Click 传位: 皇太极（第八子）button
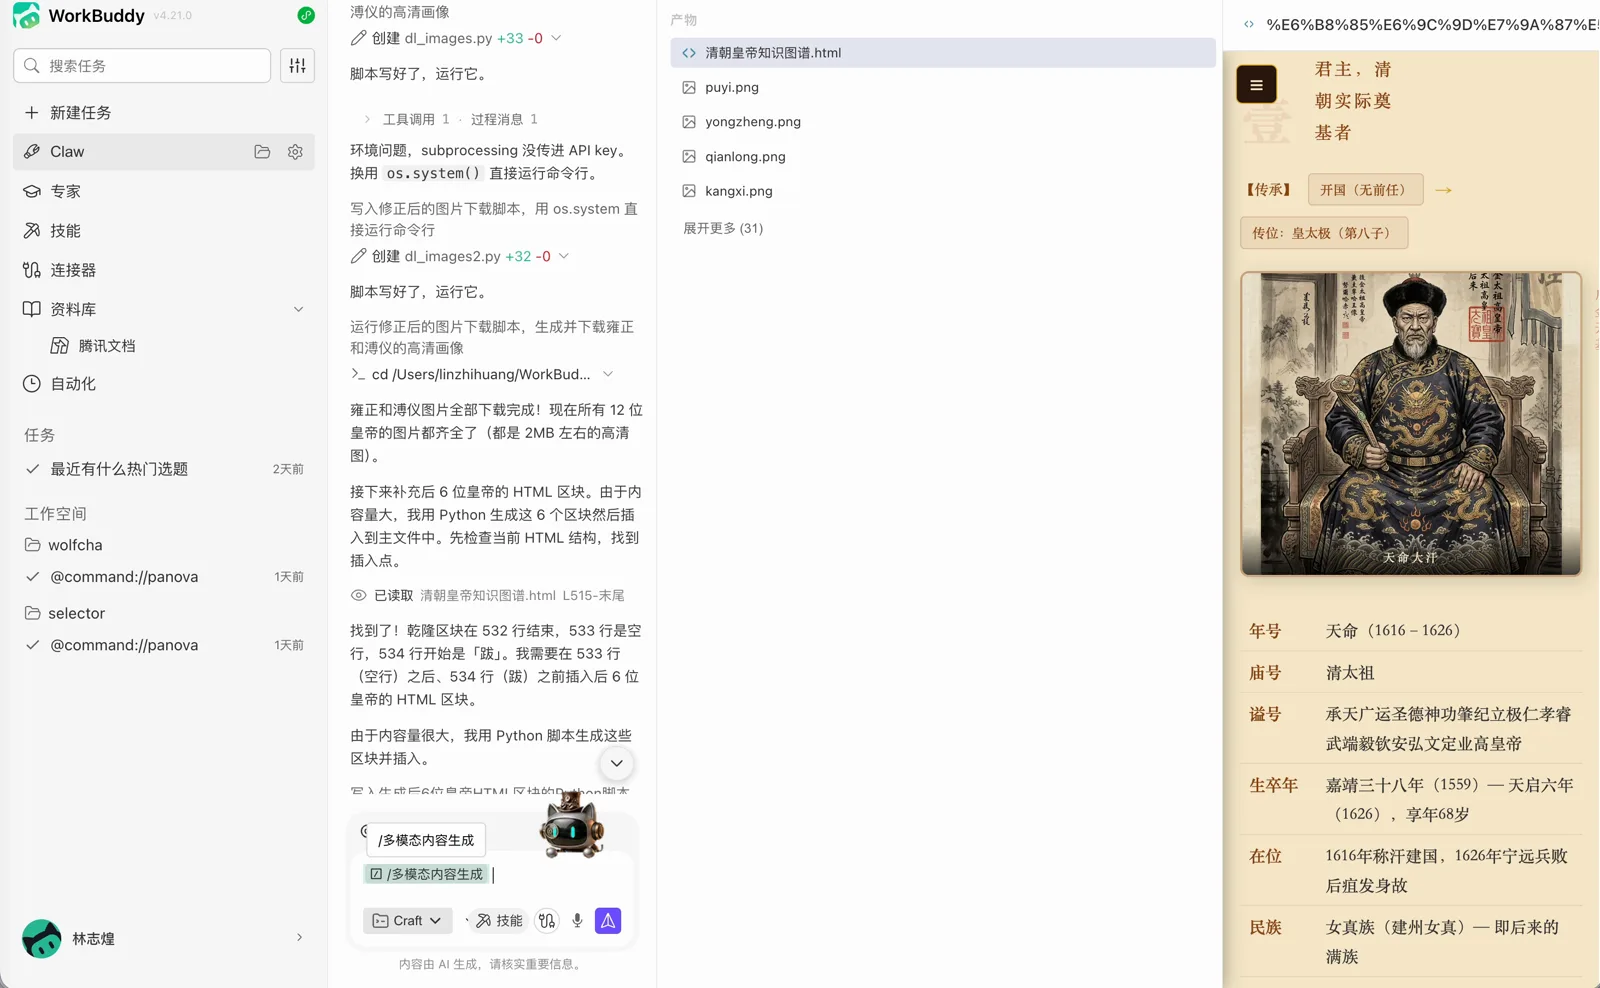1600x988 pixels. pyautogui.click(x=1324, y=233)
